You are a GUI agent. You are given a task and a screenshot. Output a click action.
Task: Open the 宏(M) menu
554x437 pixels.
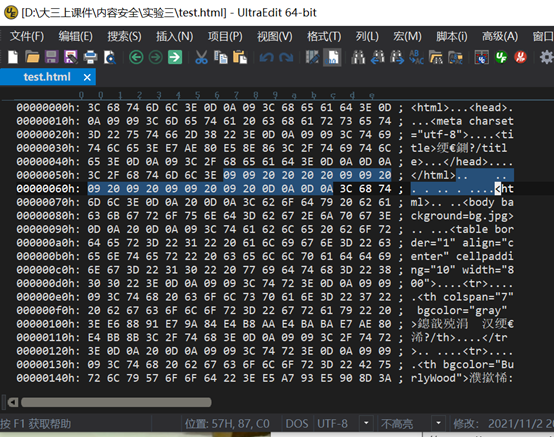(407, 36)
